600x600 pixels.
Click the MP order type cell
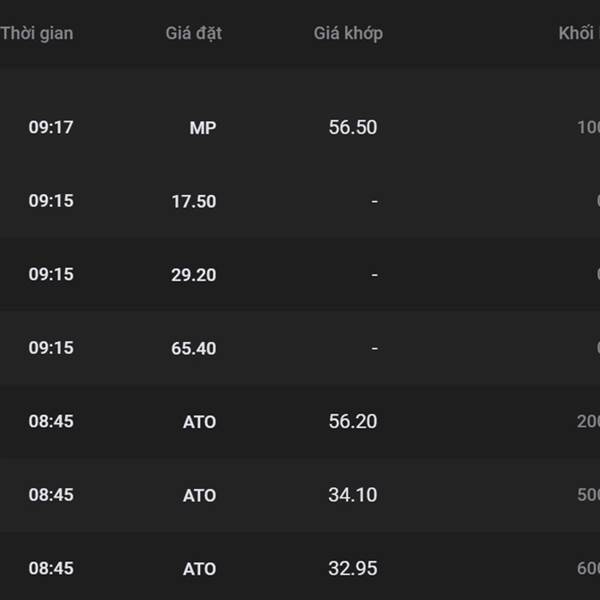(202, 128)
